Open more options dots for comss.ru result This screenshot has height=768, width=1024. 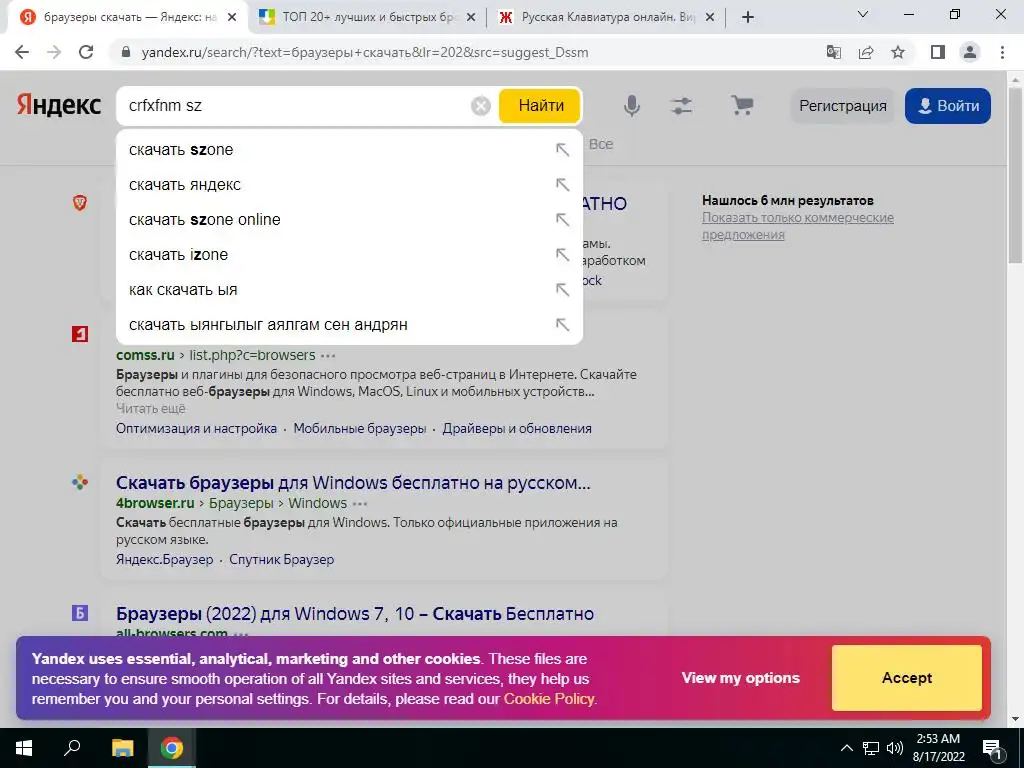[x=328, y=356]
